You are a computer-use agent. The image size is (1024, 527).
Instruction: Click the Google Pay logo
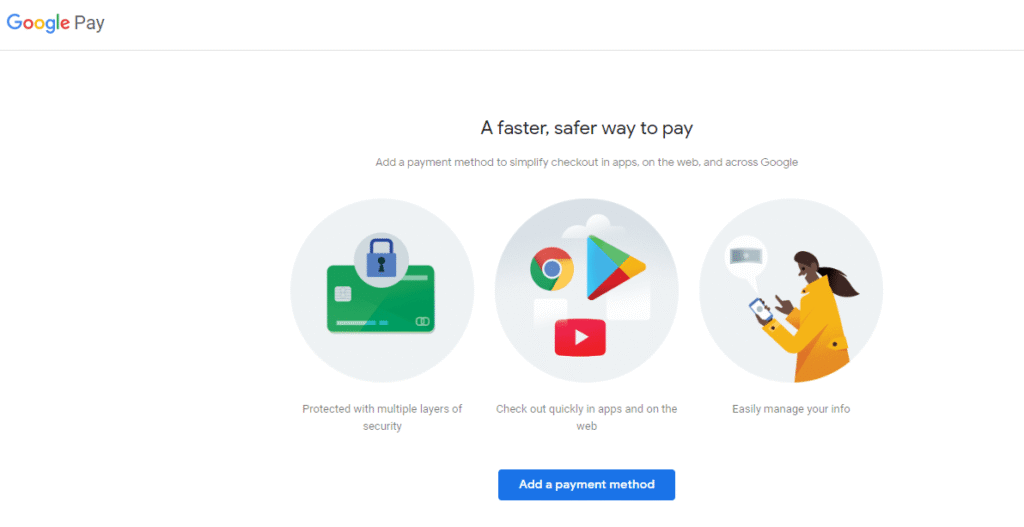coord(56,24)
